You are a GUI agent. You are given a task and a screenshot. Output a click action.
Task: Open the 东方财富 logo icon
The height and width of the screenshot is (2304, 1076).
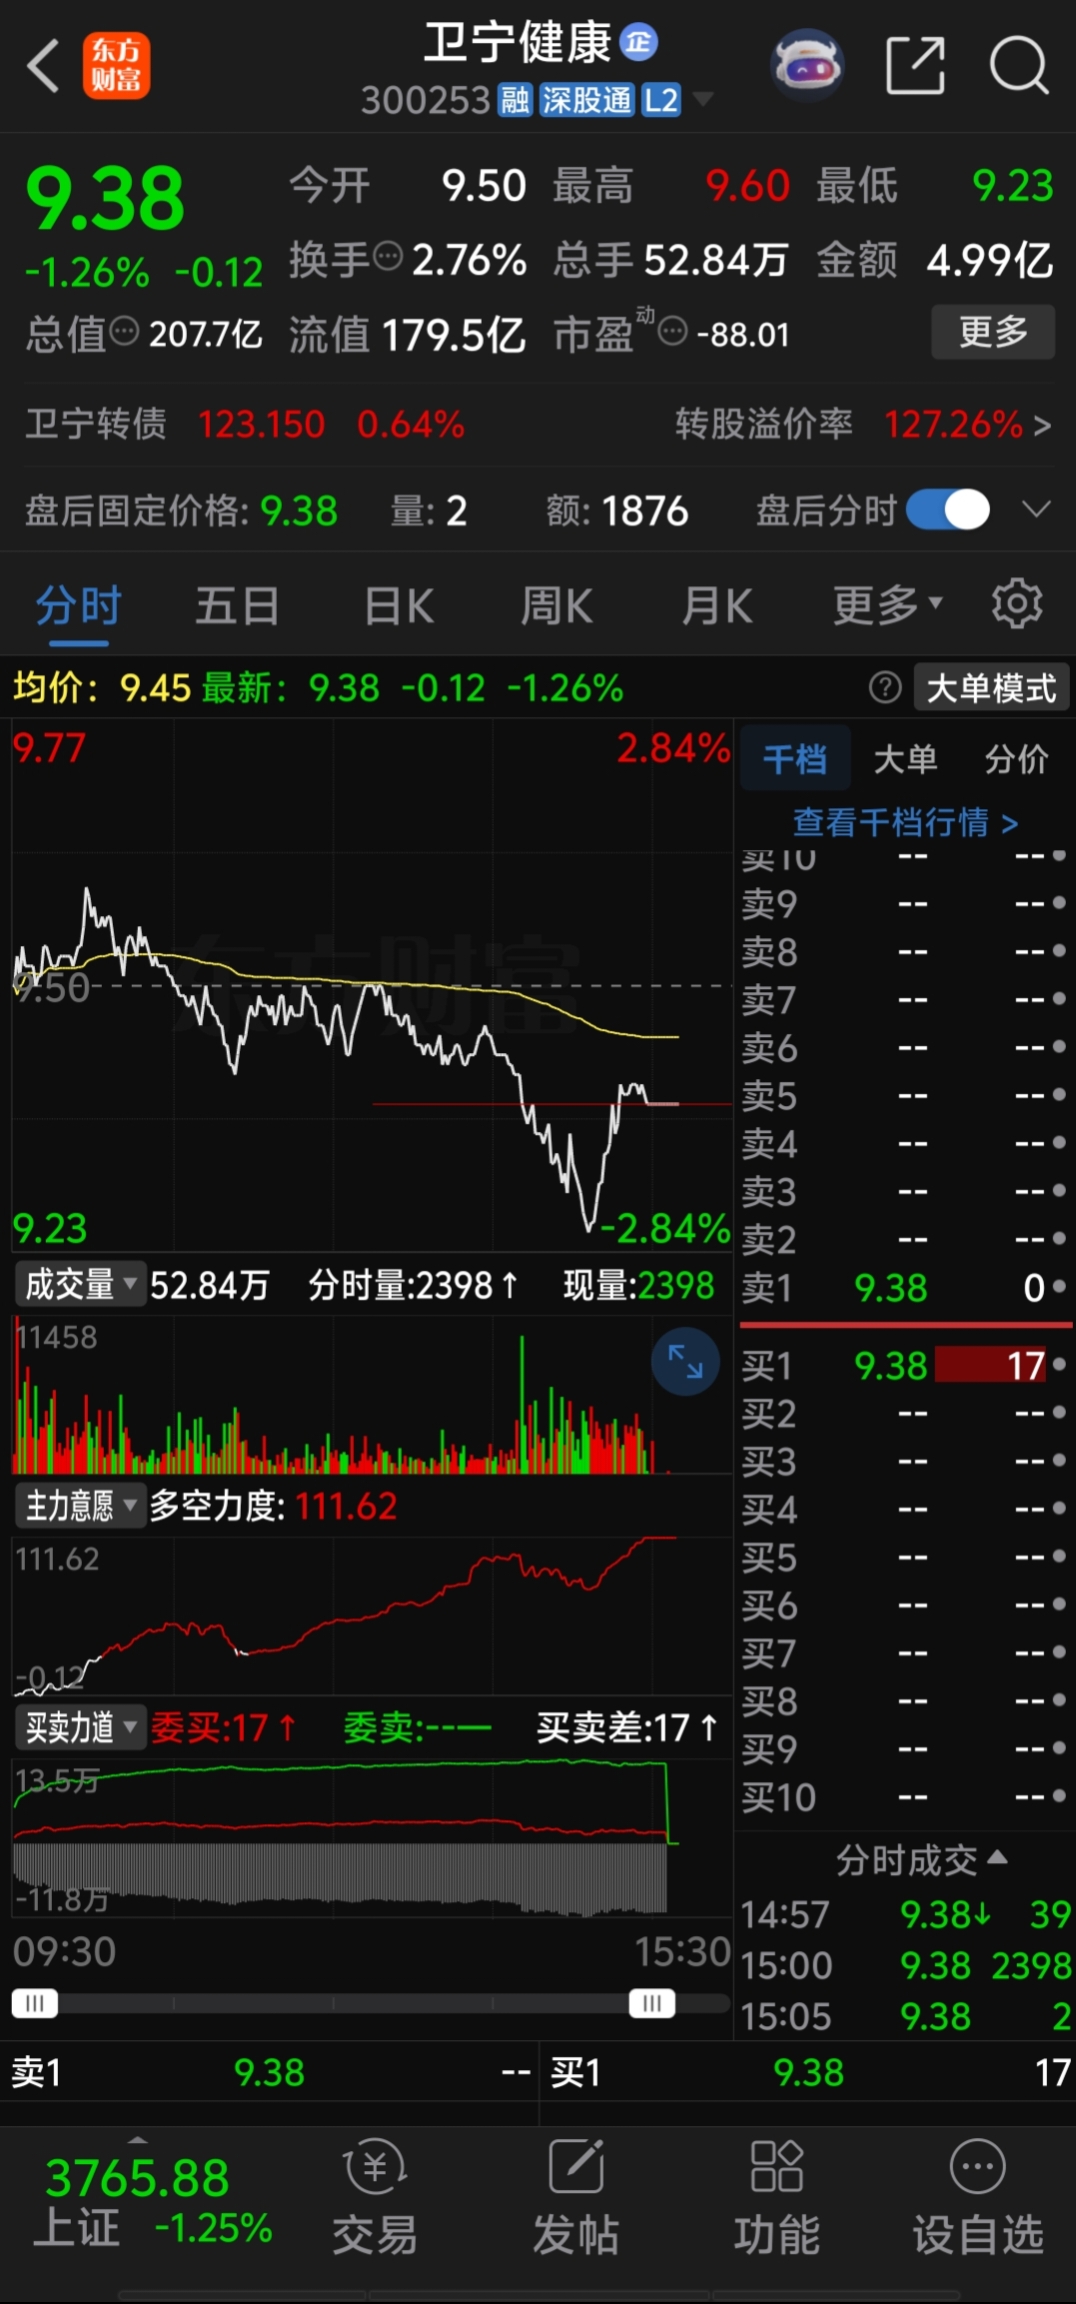pyautogui.click(x=117, y=66)
